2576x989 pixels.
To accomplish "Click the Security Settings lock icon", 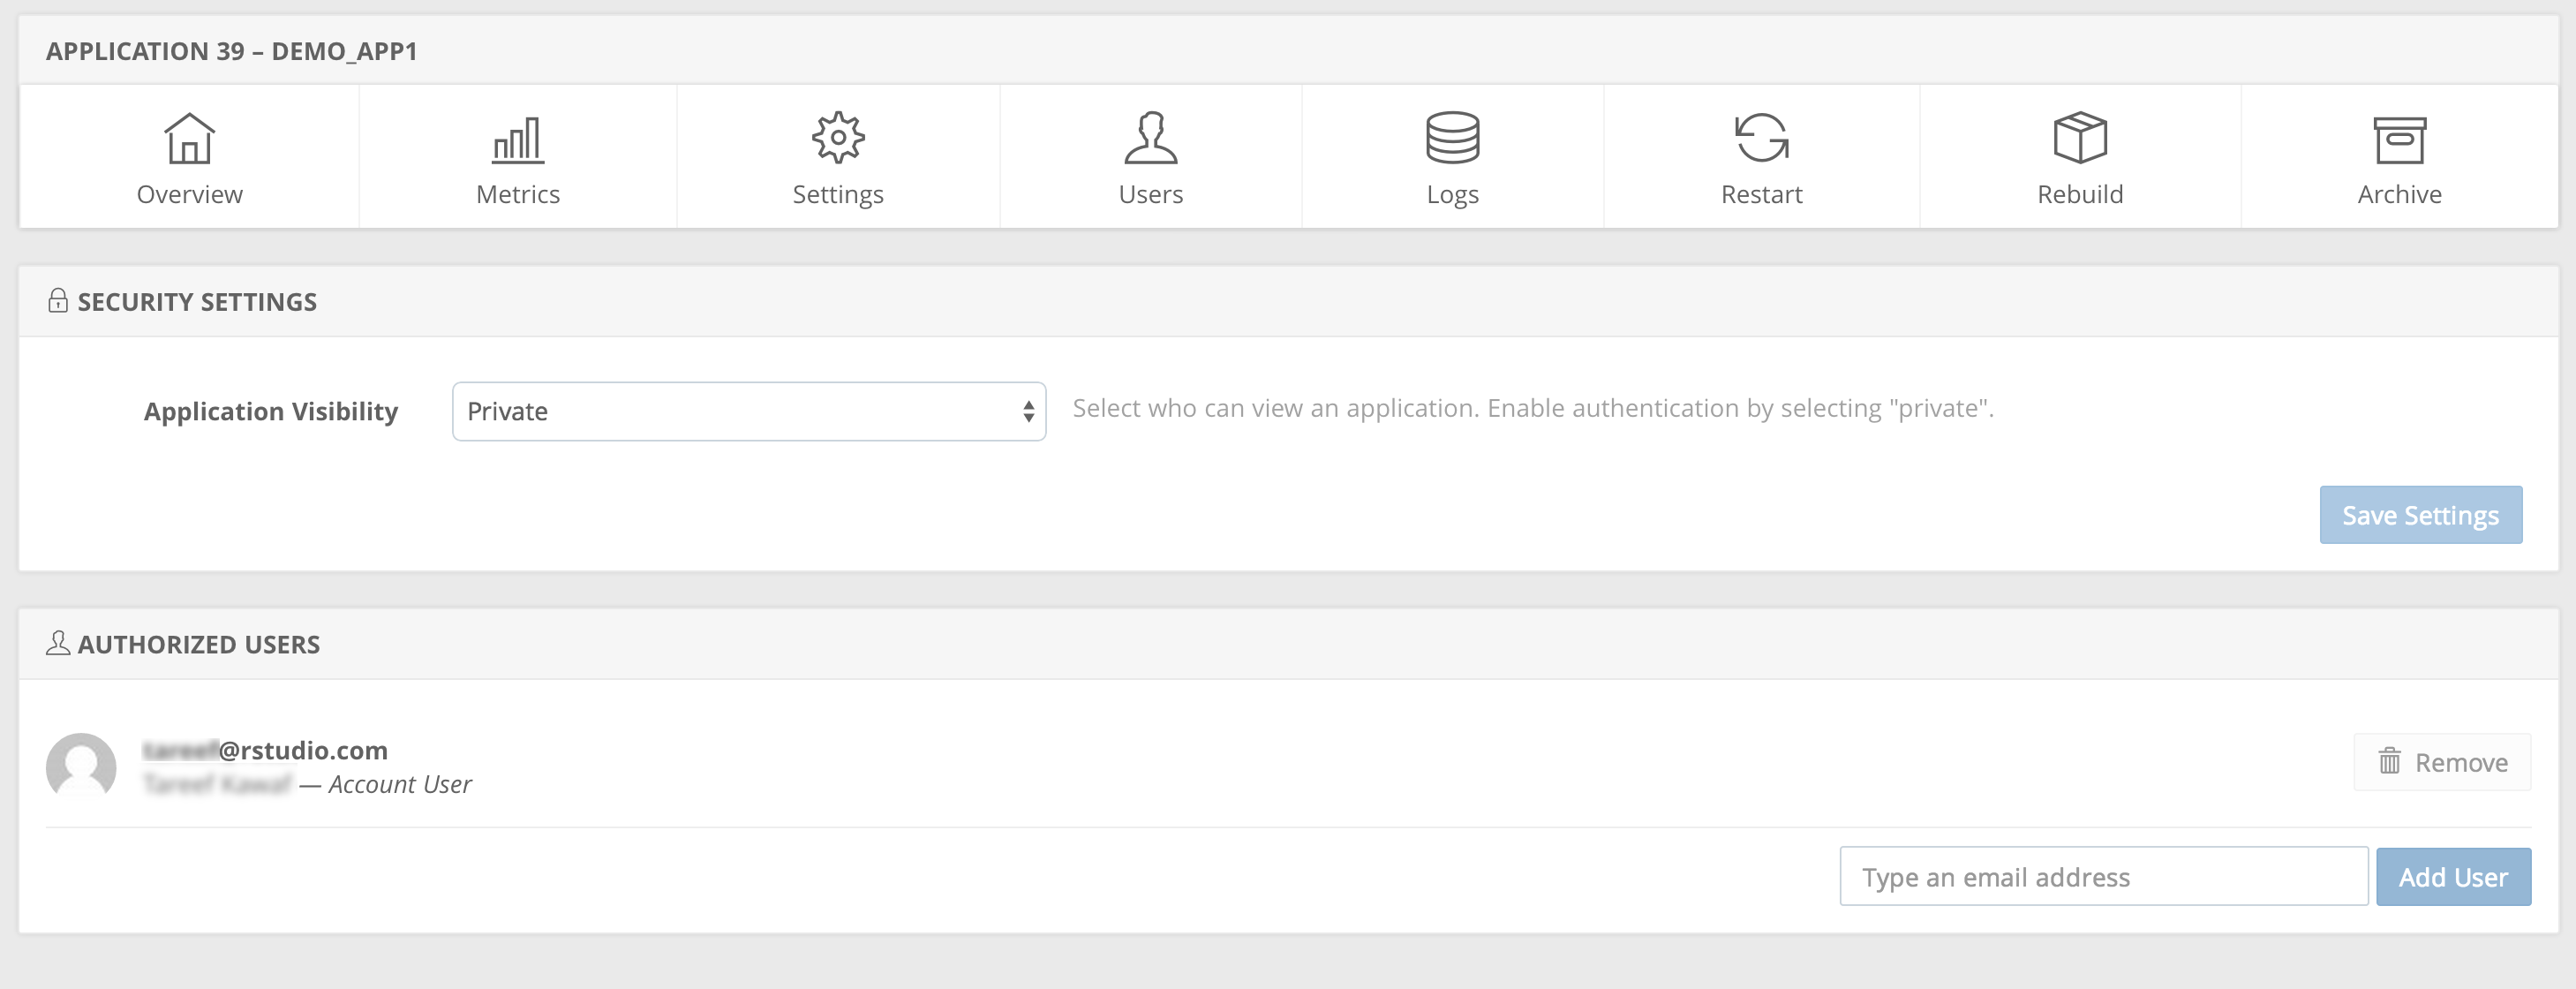I will [x=58, y=301].
